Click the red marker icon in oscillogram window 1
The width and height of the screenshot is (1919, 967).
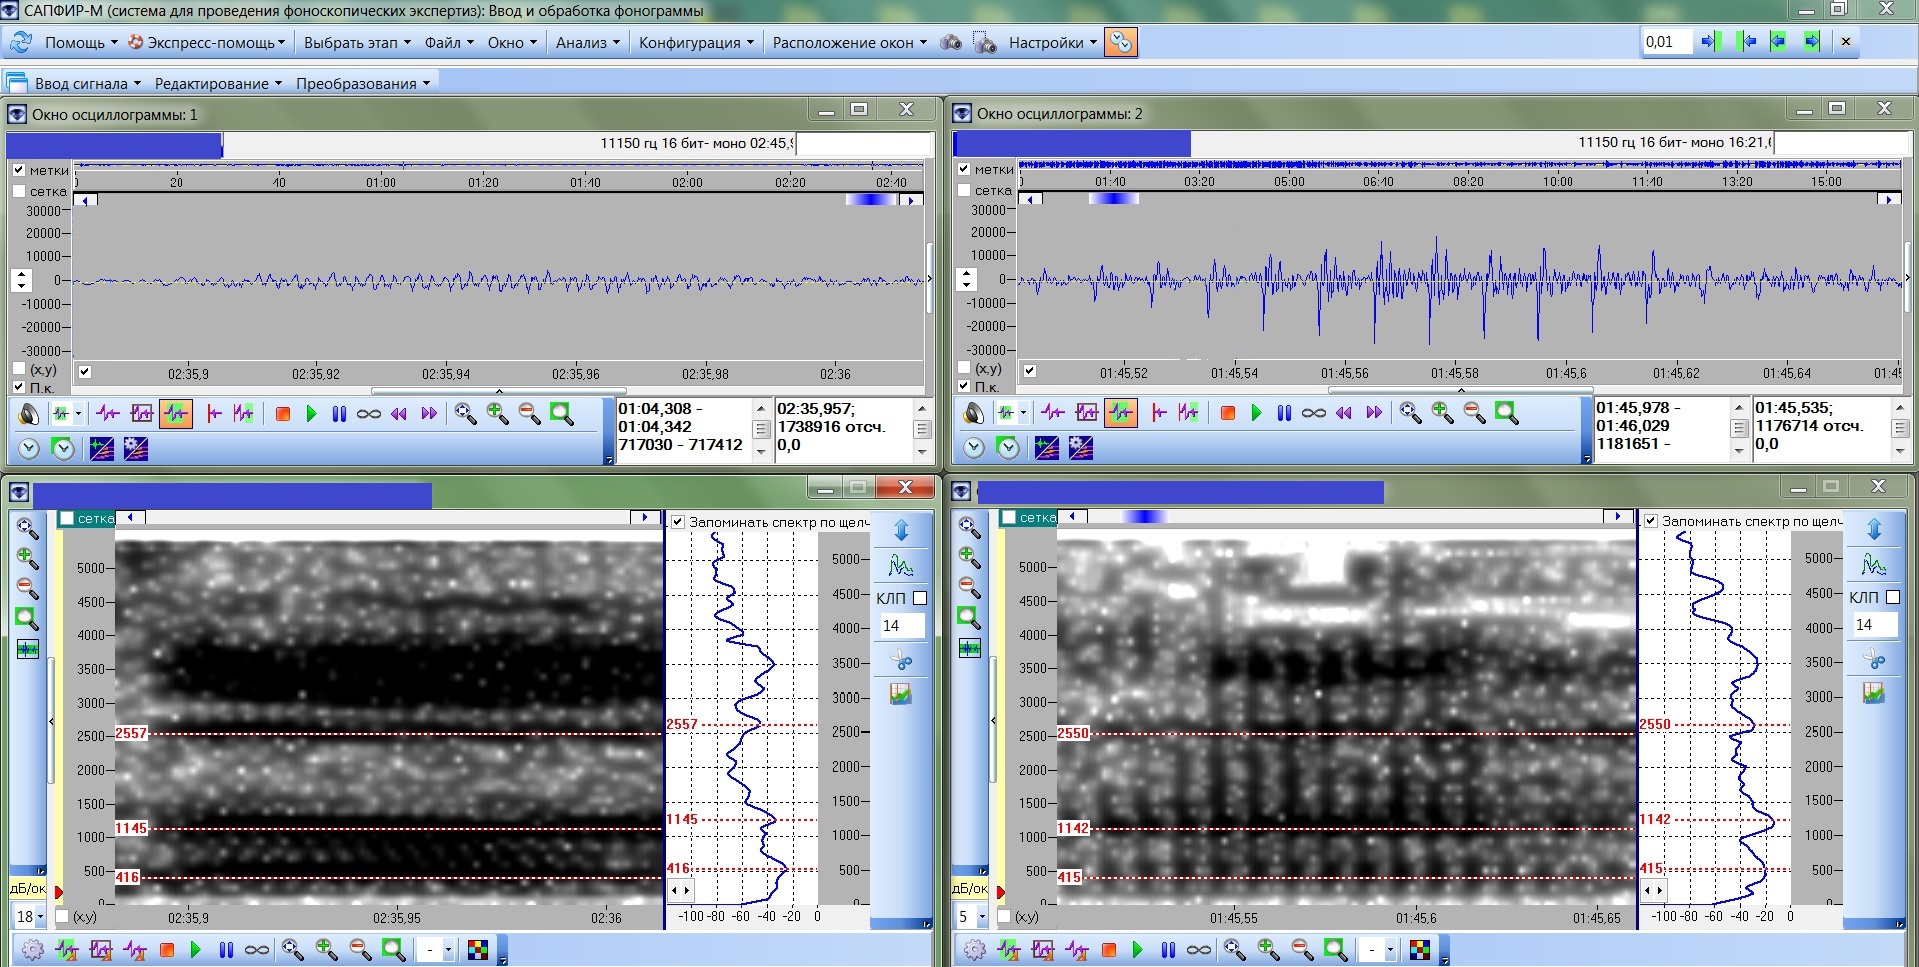click(214, 414)
